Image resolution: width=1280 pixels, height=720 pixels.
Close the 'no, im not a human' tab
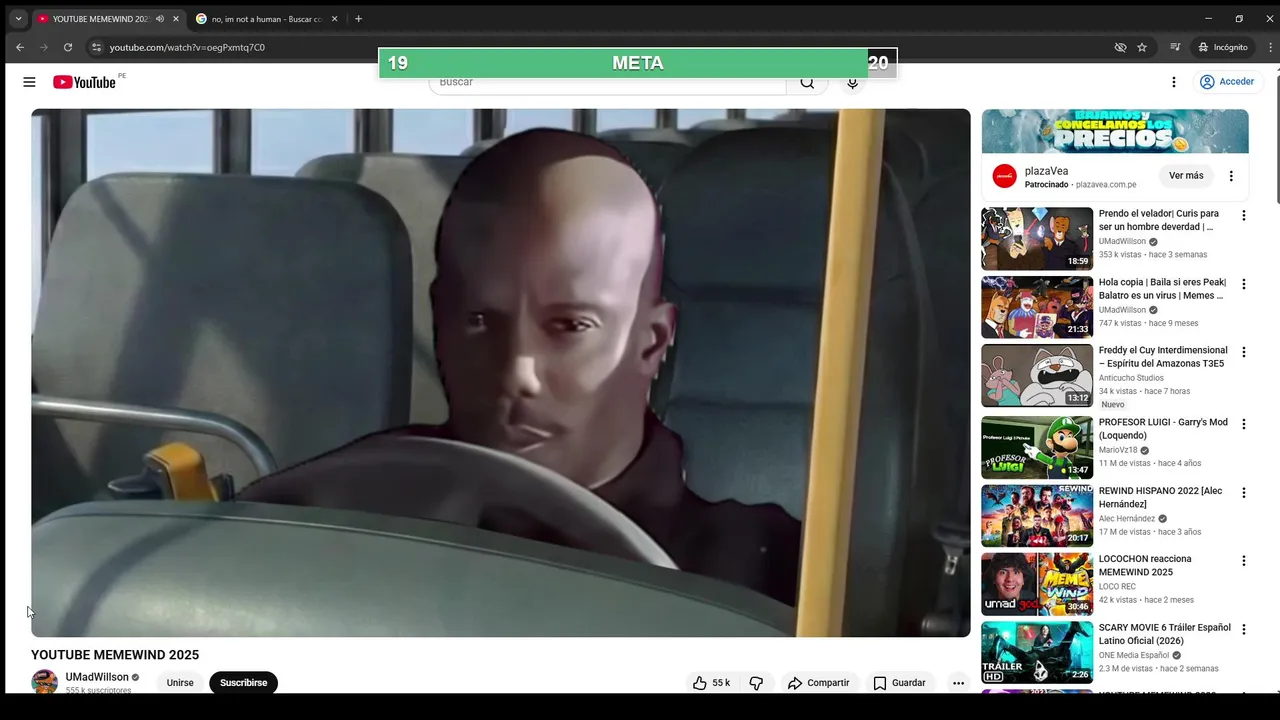tap(335, 19)
